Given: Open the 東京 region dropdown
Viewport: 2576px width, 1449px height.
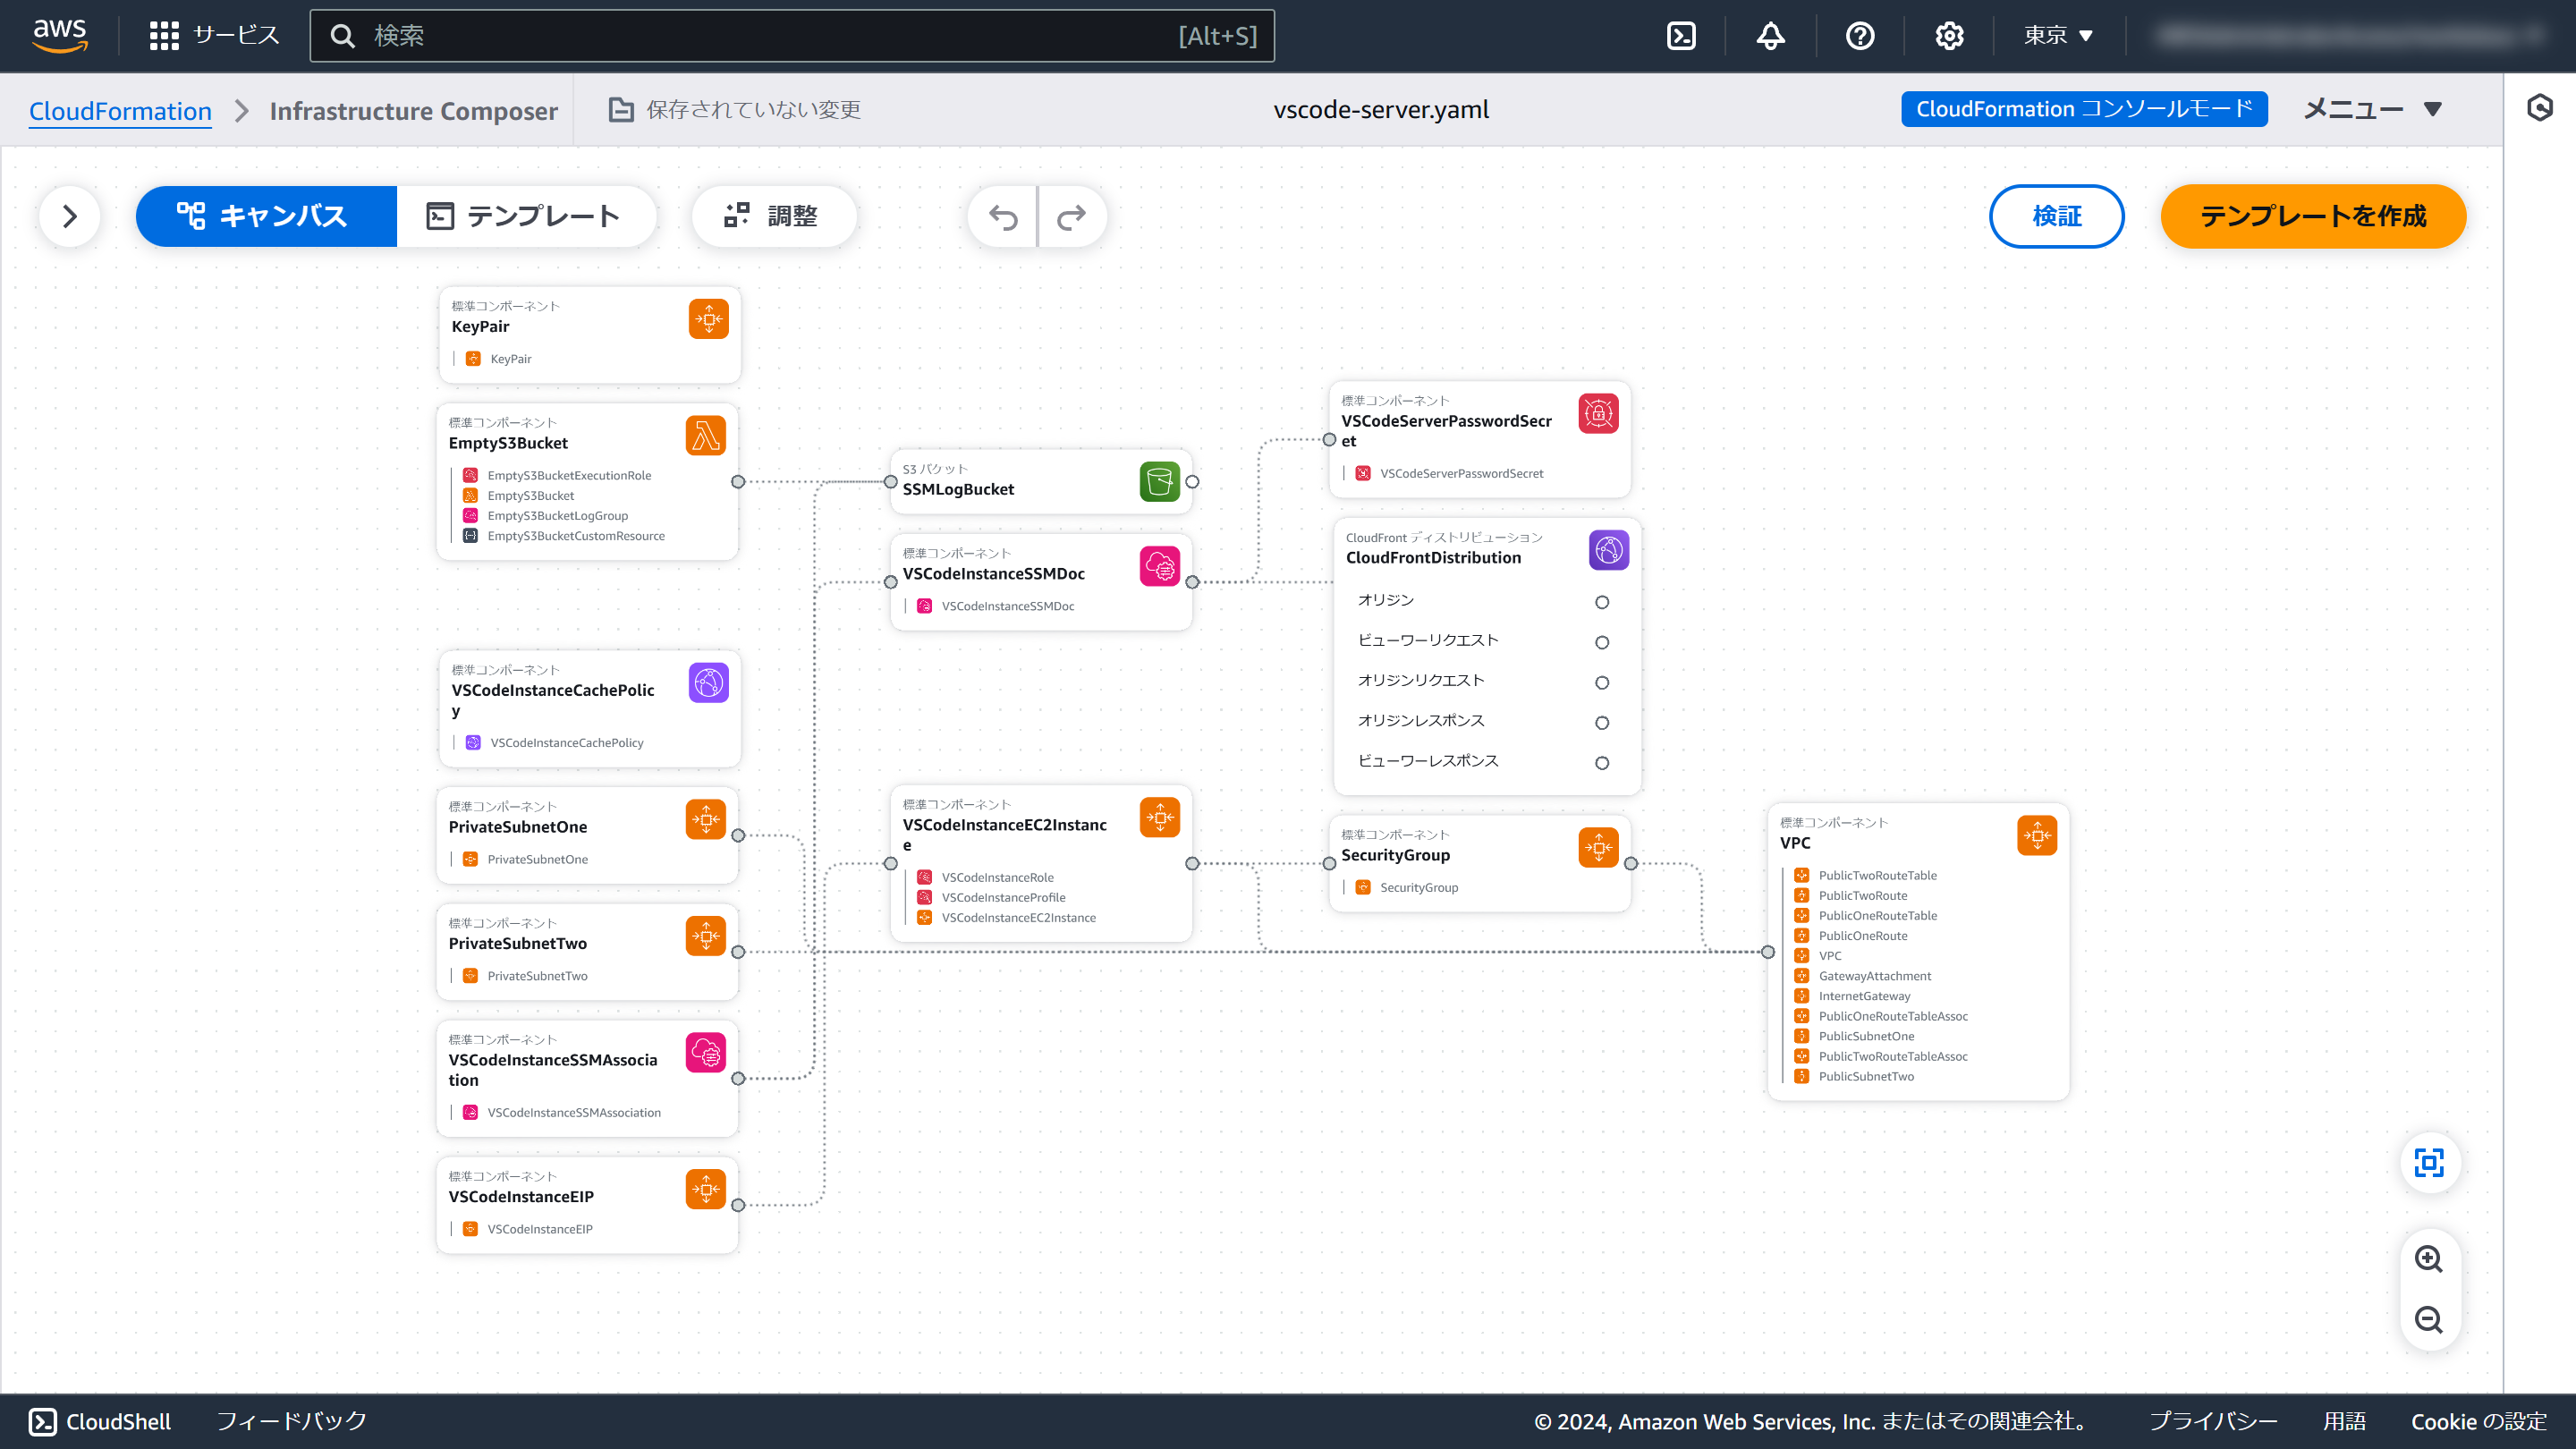Looking at the screenshot, I should (x=2058, y=36).
